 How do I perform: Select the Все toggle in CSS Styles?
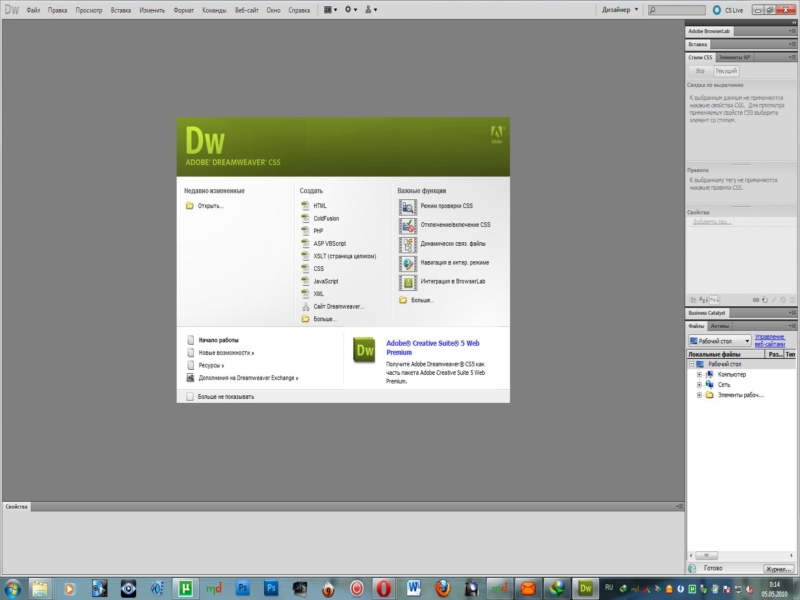700,71
